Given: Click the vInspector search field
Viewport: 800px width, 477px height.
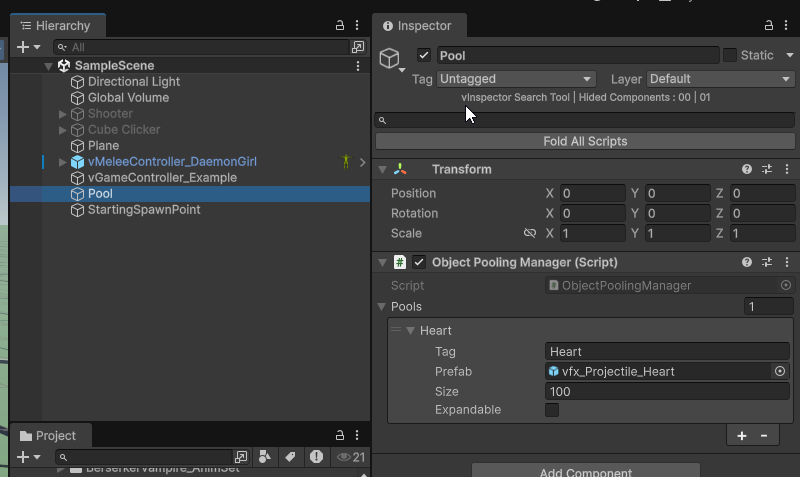Looking at the screenshot, I should coord(585,120).
